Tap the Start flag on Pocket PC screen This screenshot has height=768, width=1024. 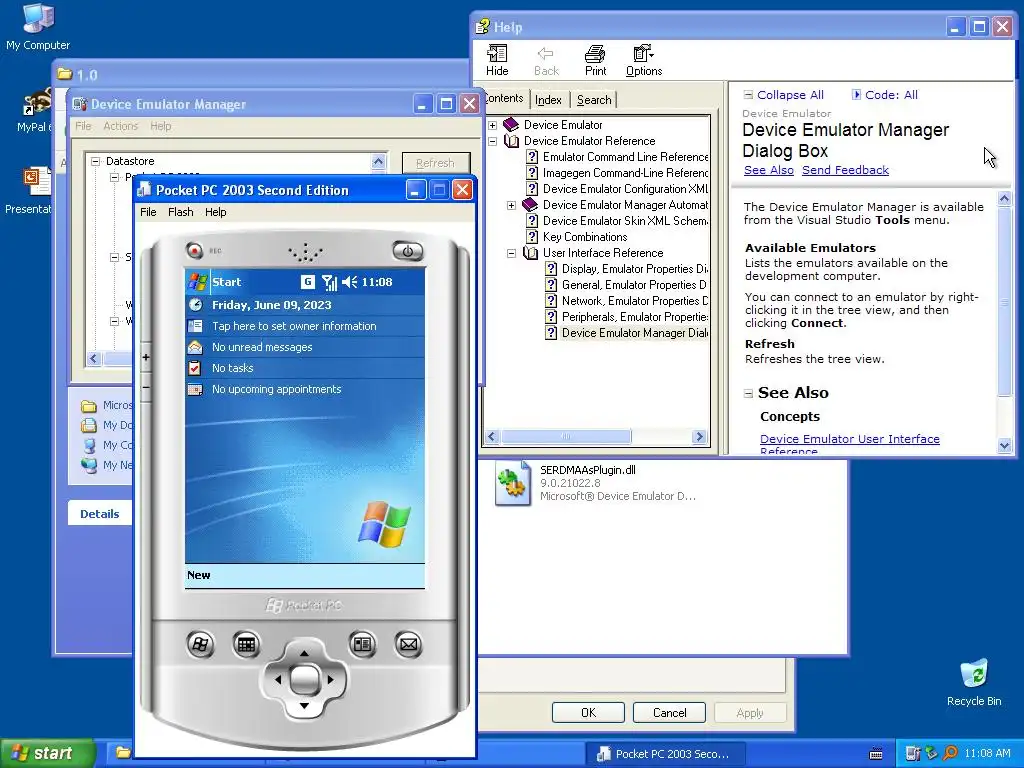coord(197,282)
